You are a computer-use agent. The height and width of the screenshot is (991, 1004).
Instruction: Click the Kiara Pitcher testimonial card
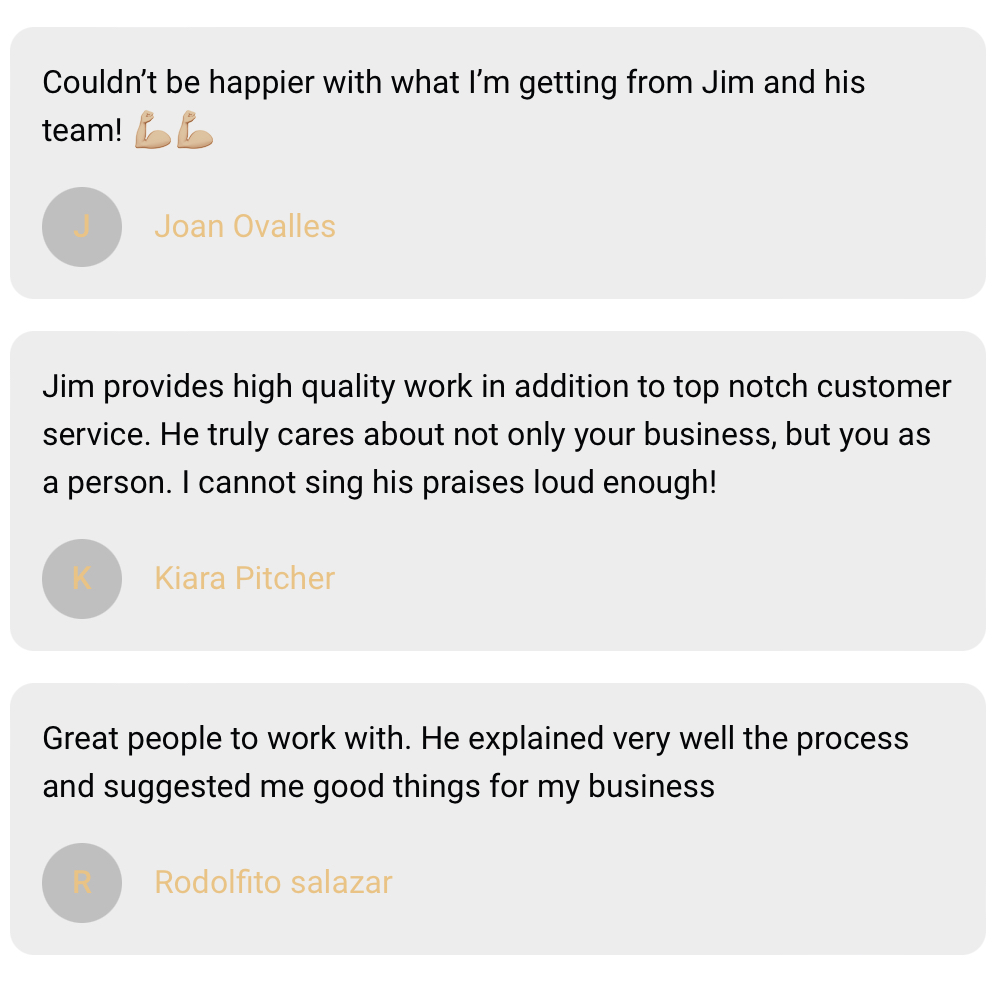pos(498,491)
